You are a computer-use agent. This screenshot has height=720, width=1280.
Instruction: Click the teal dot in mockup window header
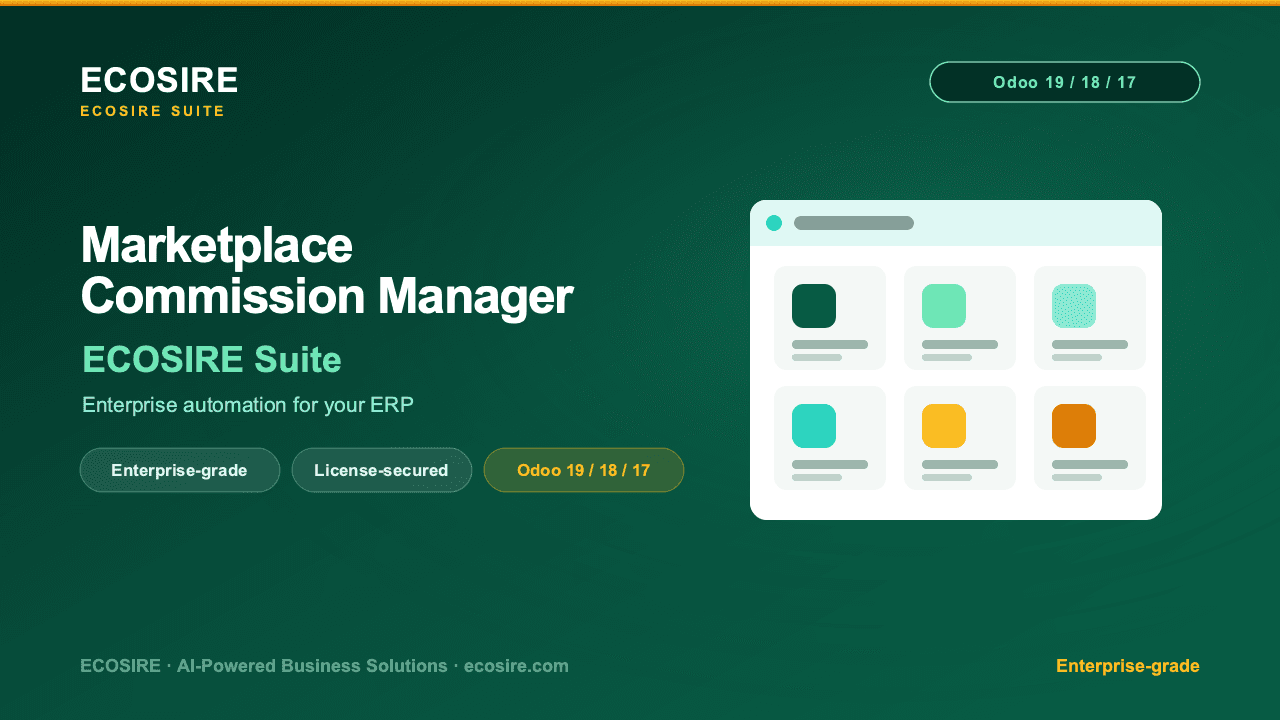774,223
